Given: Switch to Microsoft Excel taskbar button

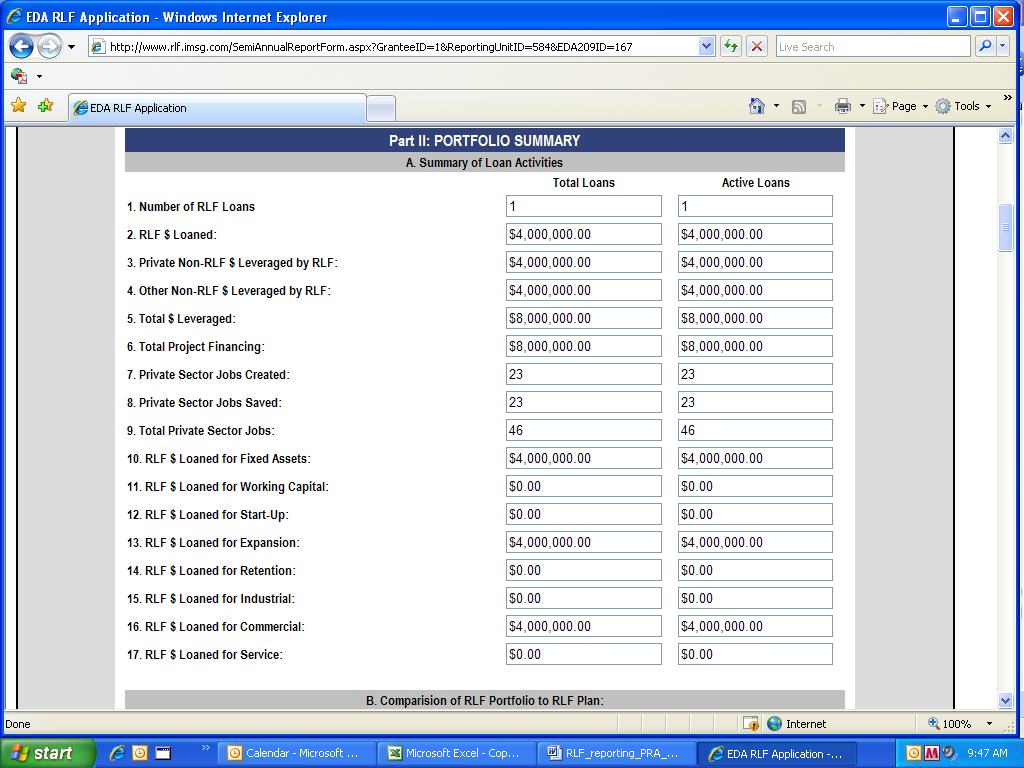Looking at the screenshot, I should [456, 753].
